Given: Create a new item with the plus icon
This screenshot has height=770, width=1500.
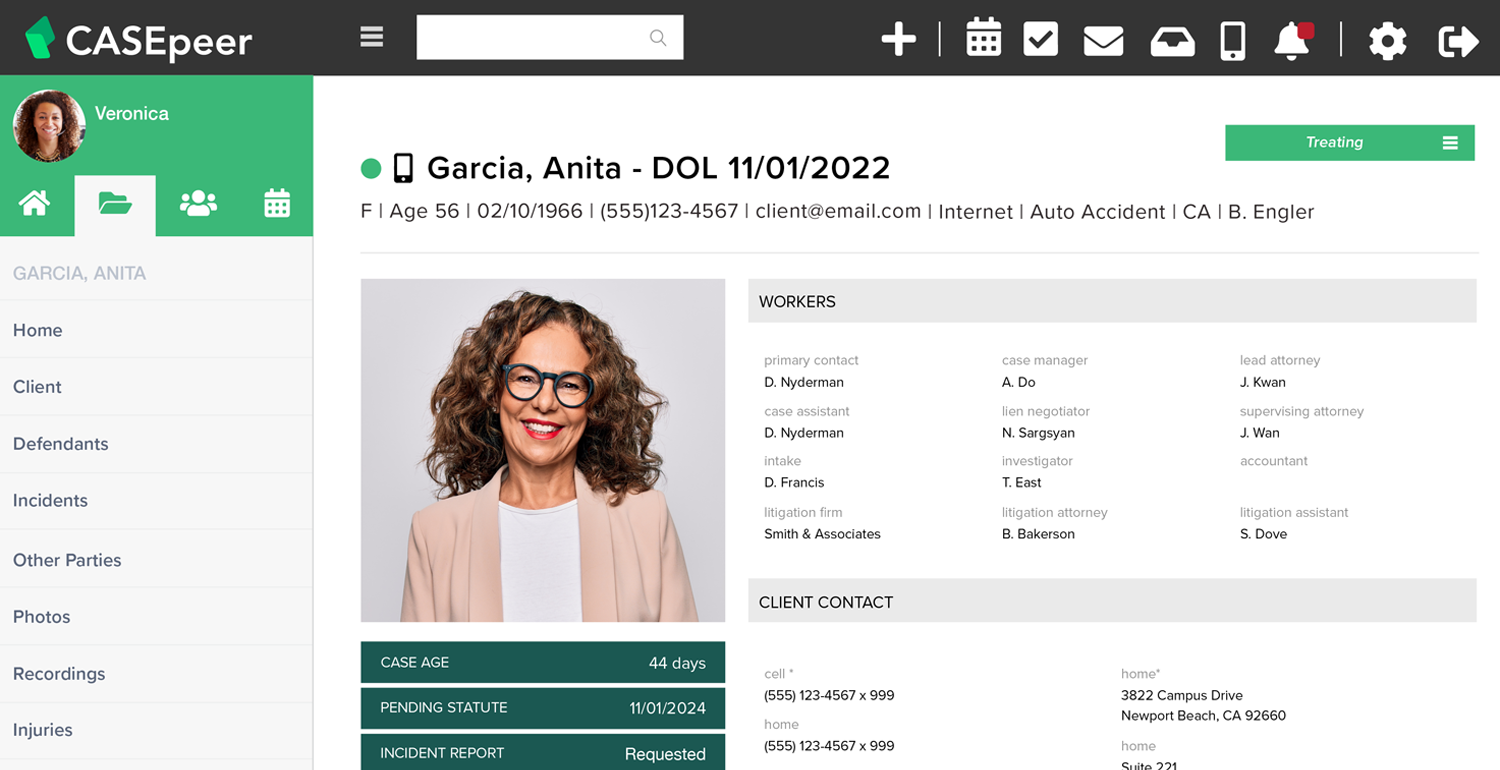Looking at the screenshot, I should click(898, 40).
